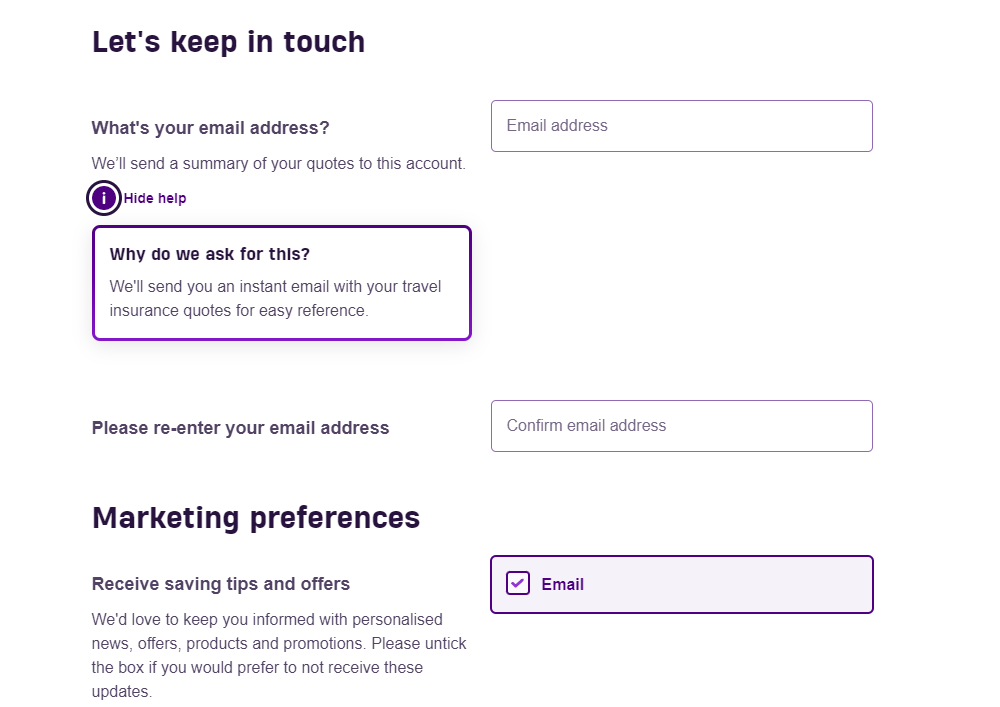The height and width of the screenshot is (707, 1000).
Task: Click the empty right side of the Email option box
Action: click(x=760, y=584)
